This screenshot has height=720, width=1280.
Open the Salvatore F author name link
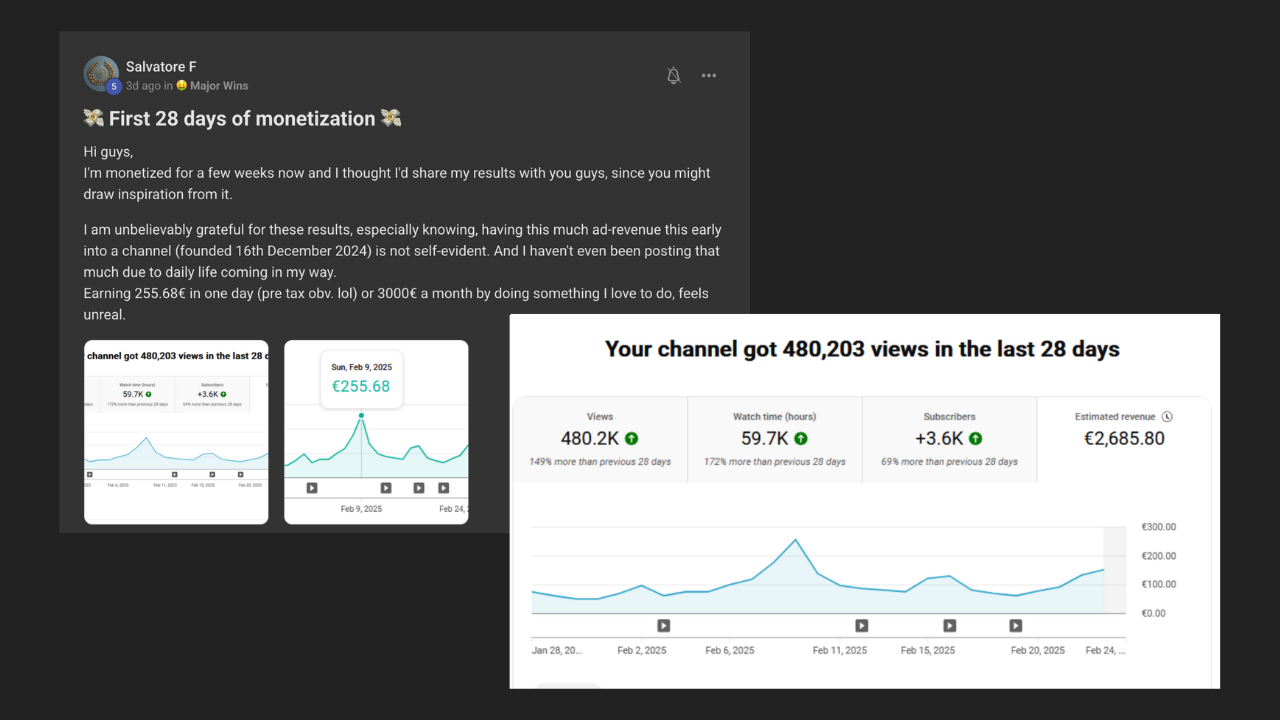click(161, 67)
